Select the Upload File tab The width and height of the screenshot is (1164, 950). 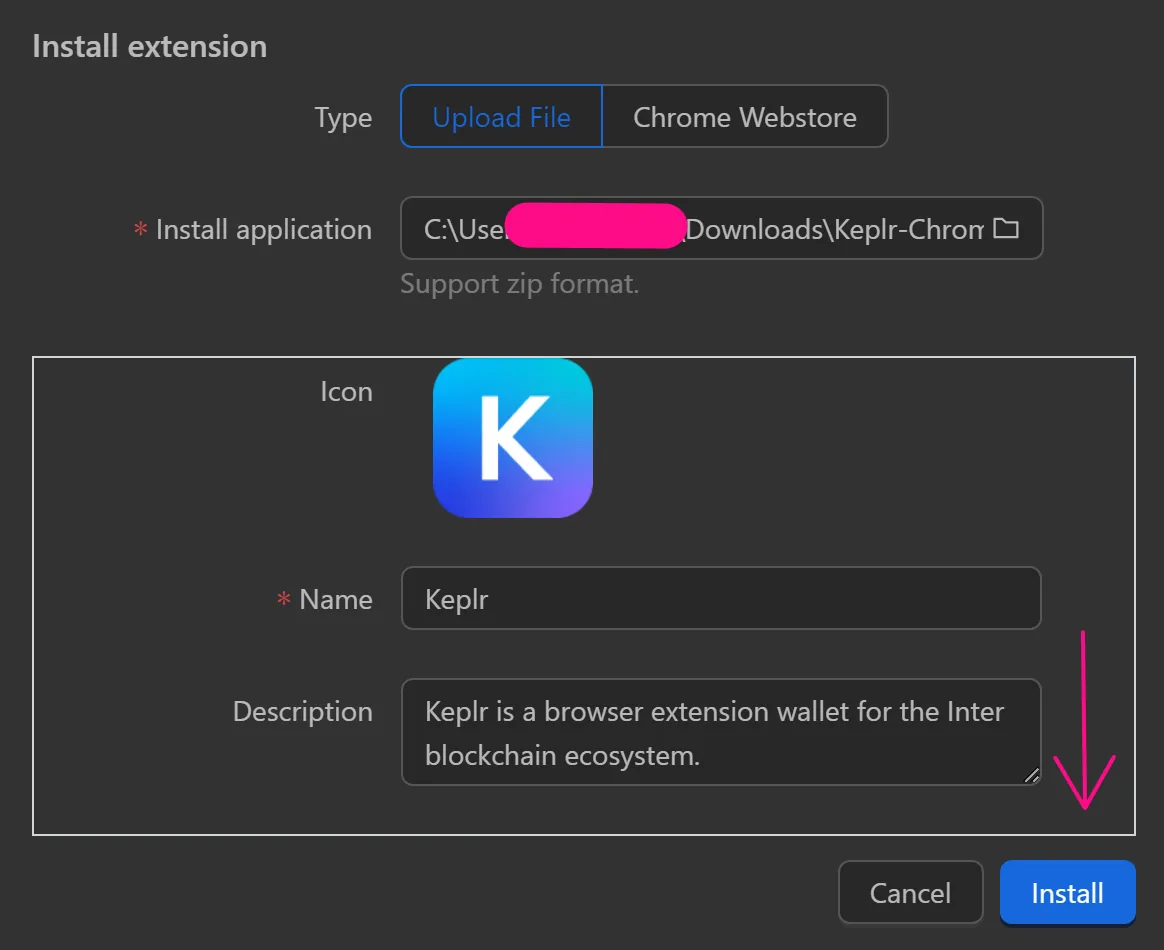[500, 116]
